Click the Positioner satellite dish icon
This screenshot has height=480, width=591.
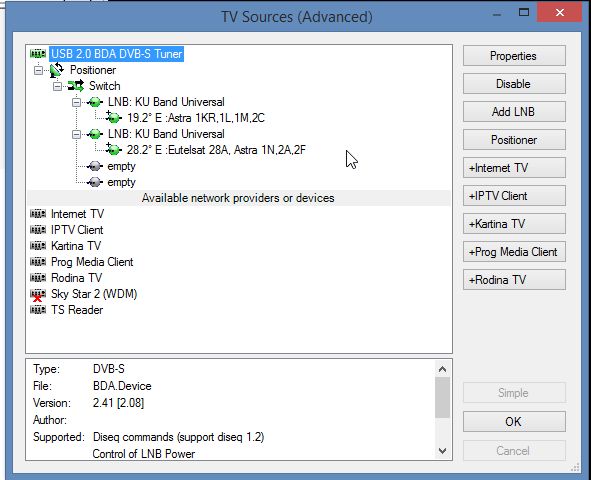point(57,70)
